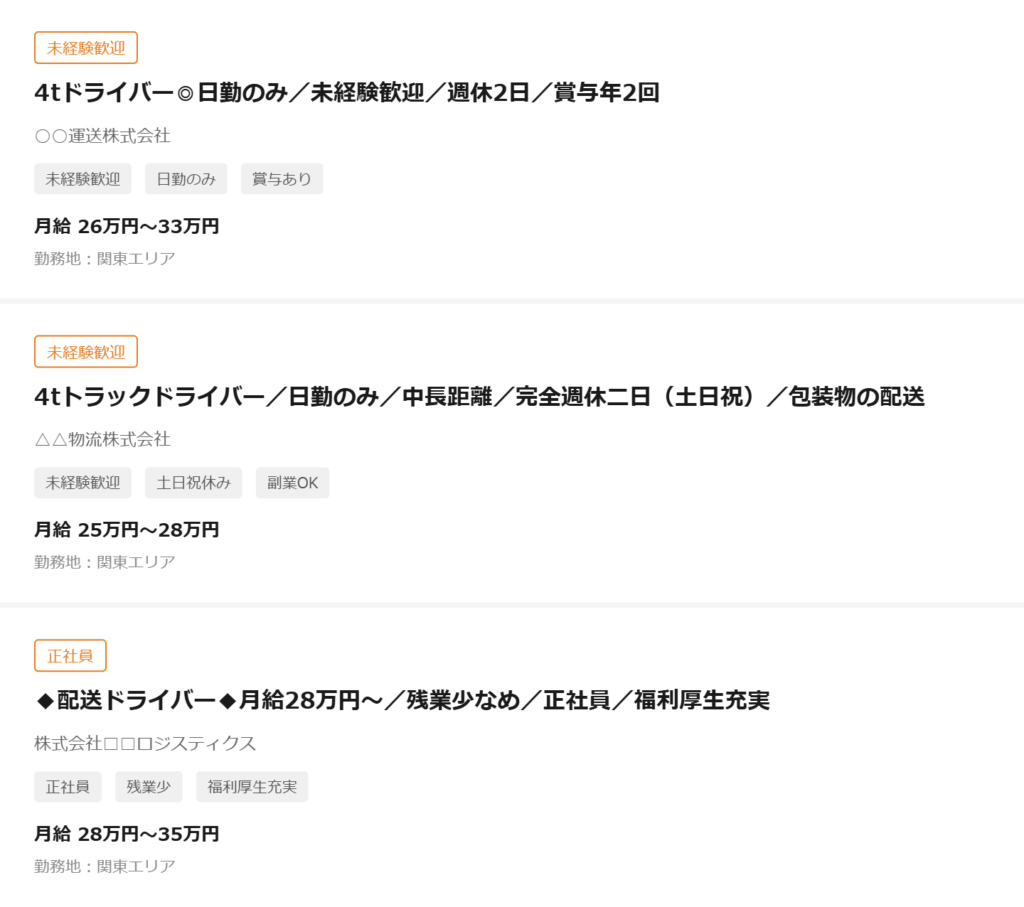
Task: Select the 副業OK tag on the second job
Action: (292, 483)
